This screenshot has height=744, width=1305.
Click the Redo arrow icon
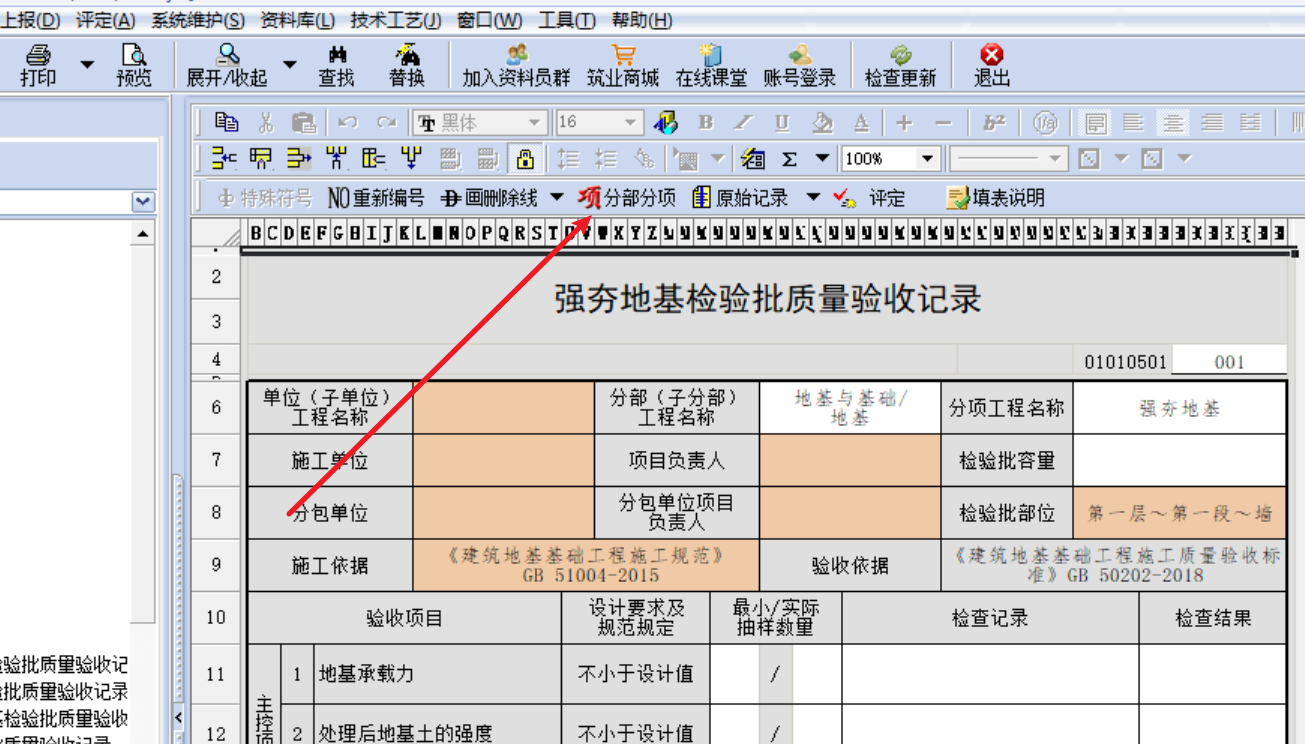386,123
